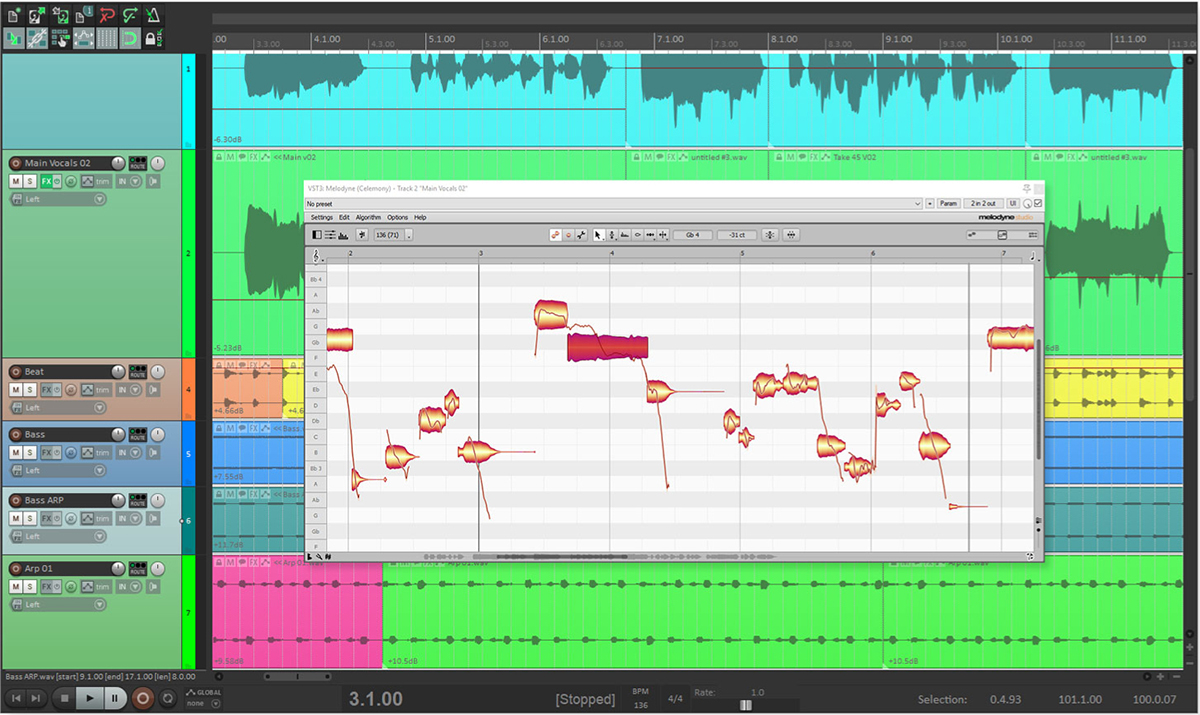Viewport: 1200px width, 715px height.
Task: Select the Melodyne pitch tool
Action: coord(612,235)
